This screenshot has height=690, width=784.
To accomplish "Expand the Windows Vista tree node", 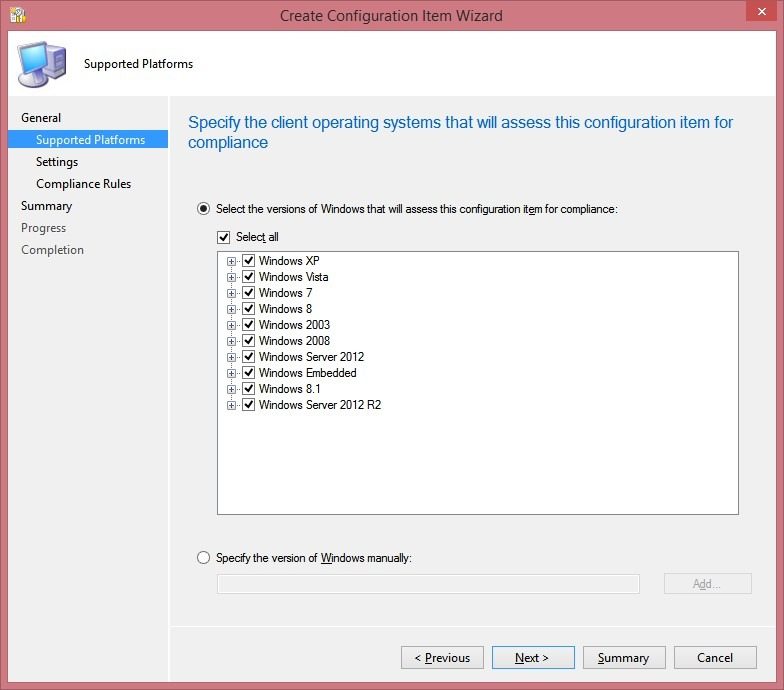I will [x=231, y=278].
